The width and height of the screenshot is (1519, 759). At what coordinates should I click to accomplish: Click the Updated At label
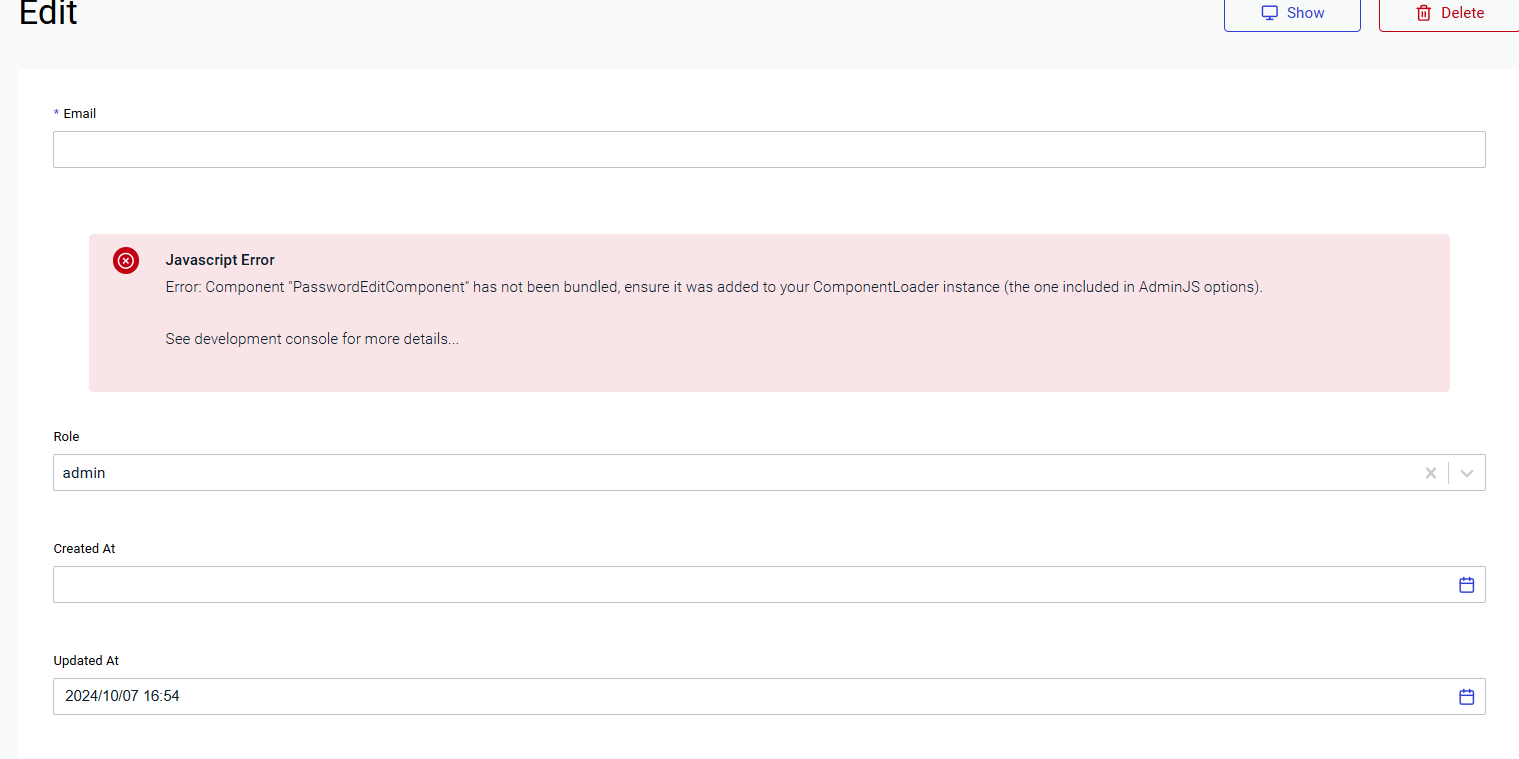coord(86,661)
